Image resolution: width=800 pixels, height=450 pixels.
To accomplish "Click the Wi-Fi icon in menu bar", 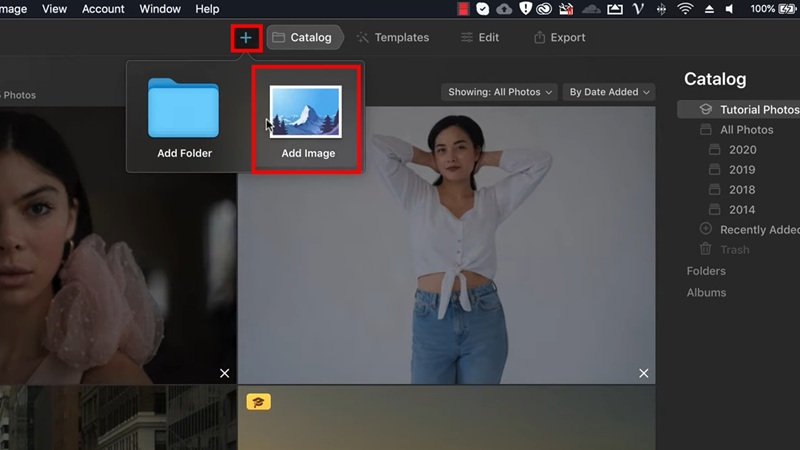I will pos(685,9).
